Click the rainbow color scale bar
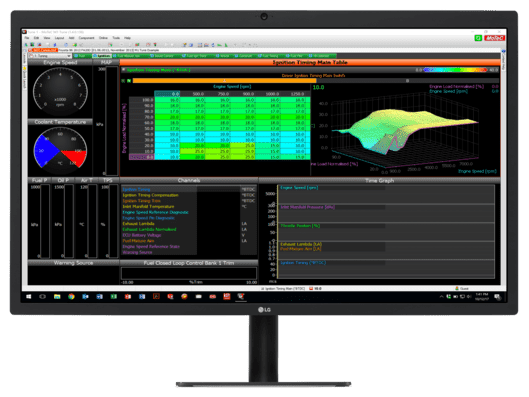The image size is (529, 397). click(455, 70)
